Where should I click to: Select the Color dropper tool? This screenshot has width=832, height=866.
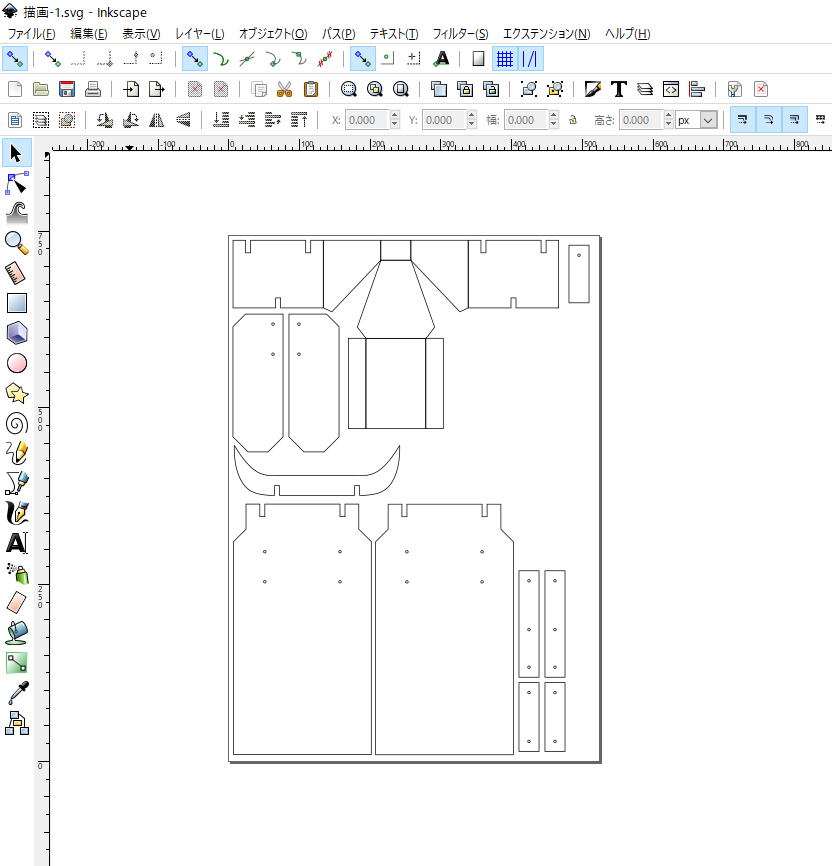pyautogui.click(x=16, y=692)
